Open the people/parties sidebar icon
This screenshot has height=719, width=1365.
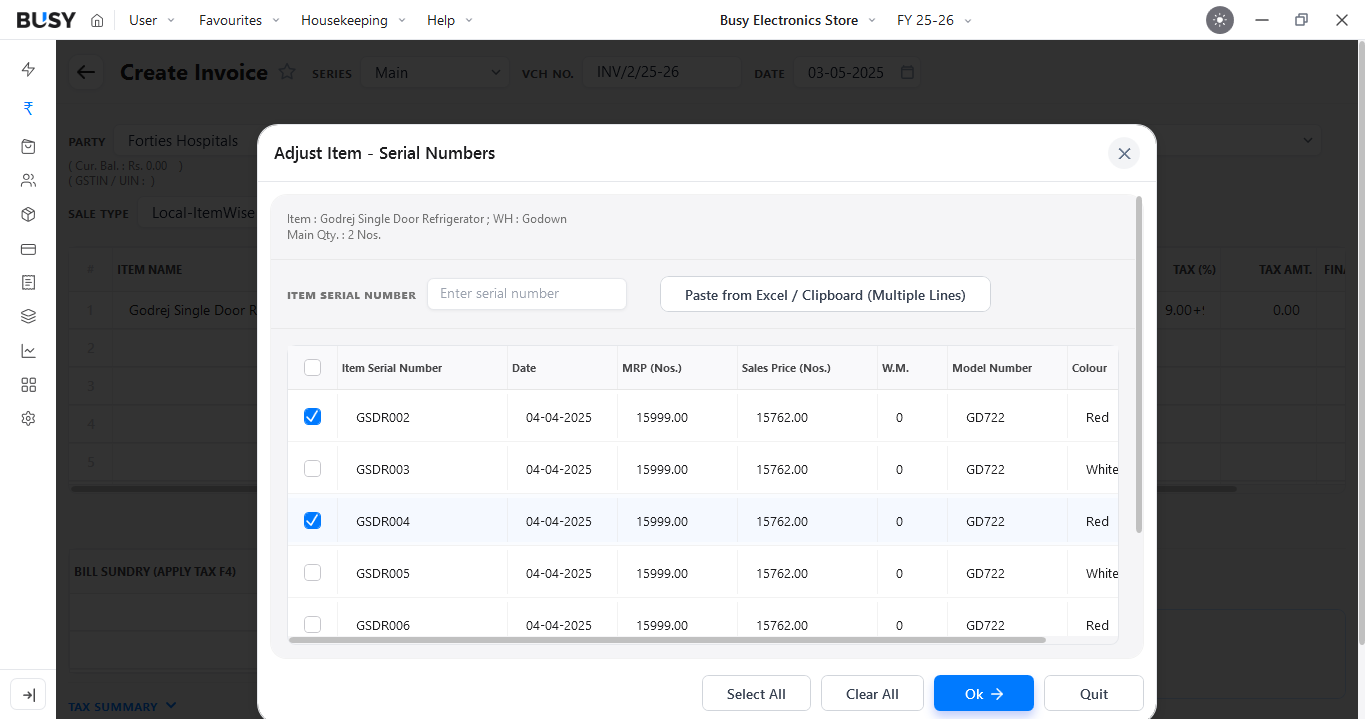click(x=28, y=181)
